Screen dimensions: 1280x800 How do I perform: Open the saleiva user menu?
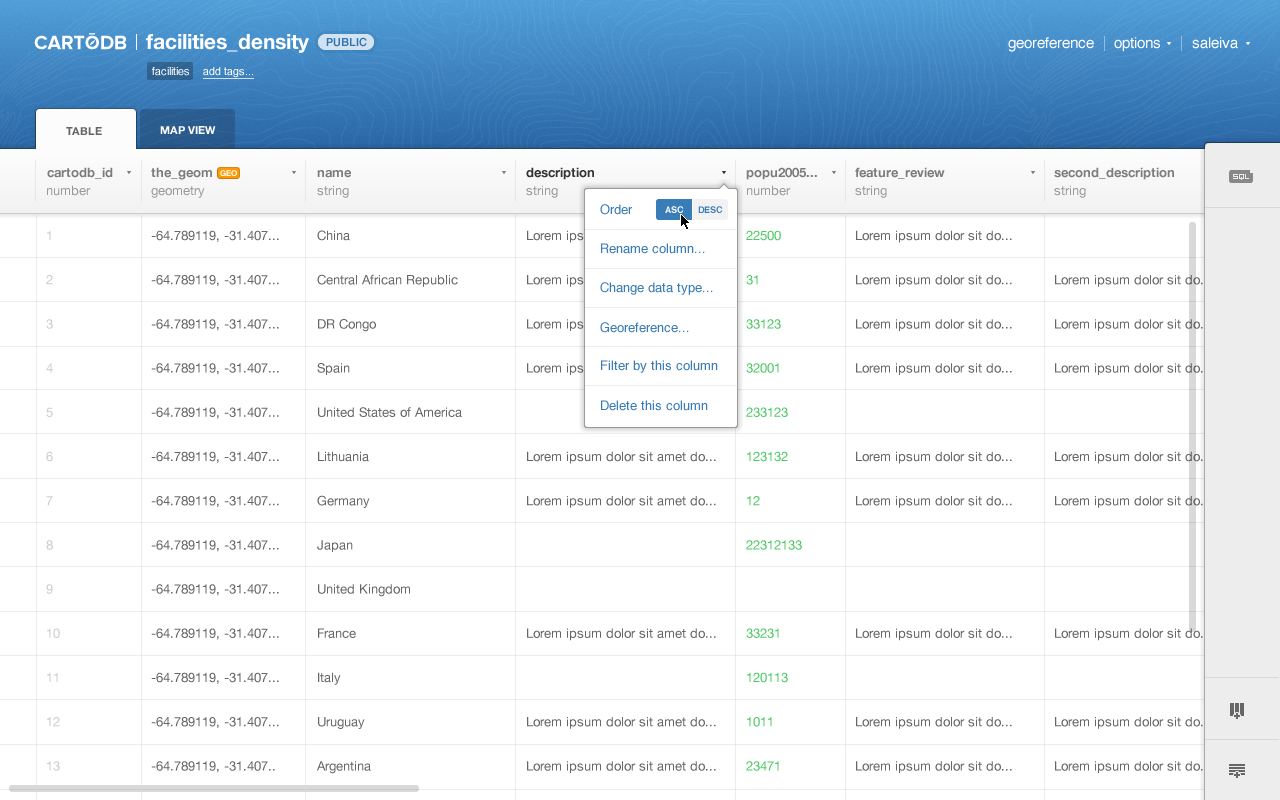point(1221,43)
